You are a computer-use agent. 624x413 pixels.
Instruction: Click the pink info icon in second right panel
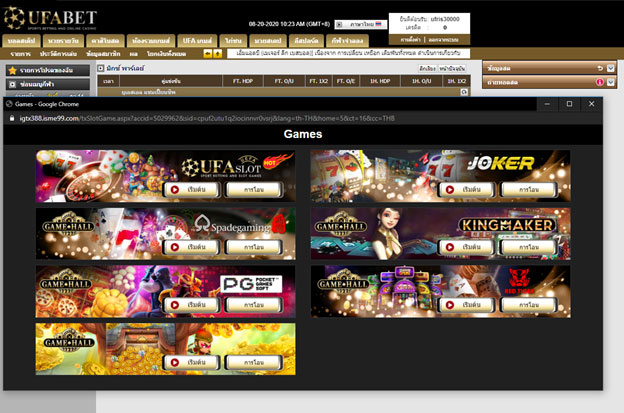(600, 82)
